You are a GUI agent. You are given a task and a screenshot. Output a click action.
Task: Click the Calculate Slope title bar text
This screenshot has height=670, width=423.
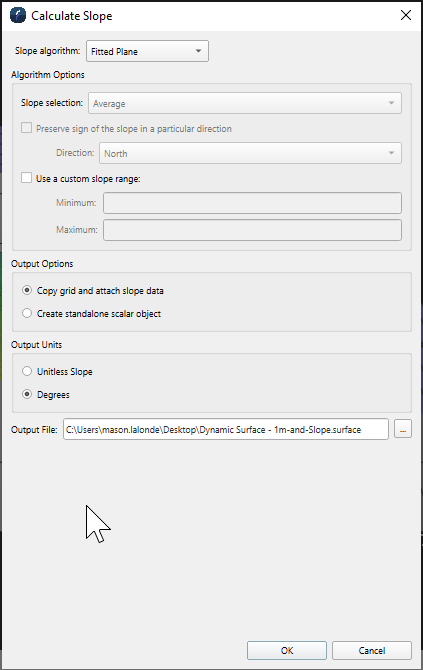[x=72, y=16]
